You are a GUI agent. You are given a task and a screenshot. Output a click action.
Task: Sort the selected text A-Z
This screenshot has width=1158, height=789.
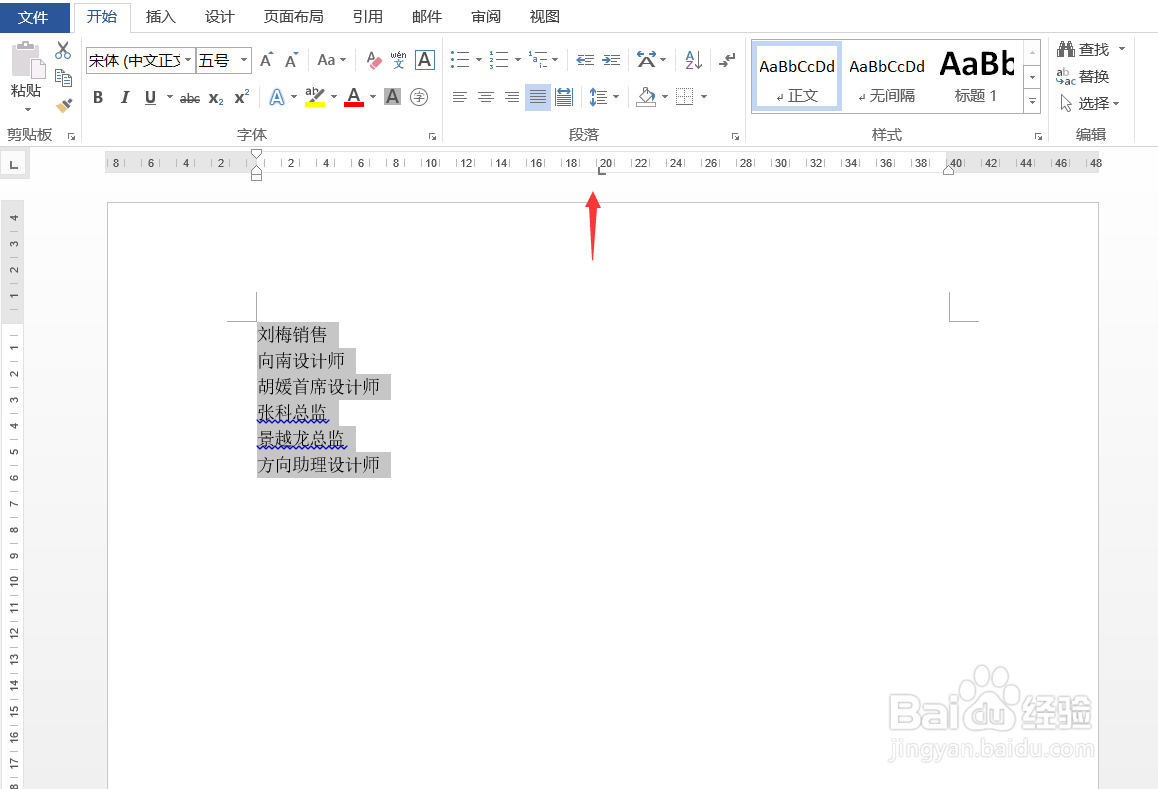[693, 60]
